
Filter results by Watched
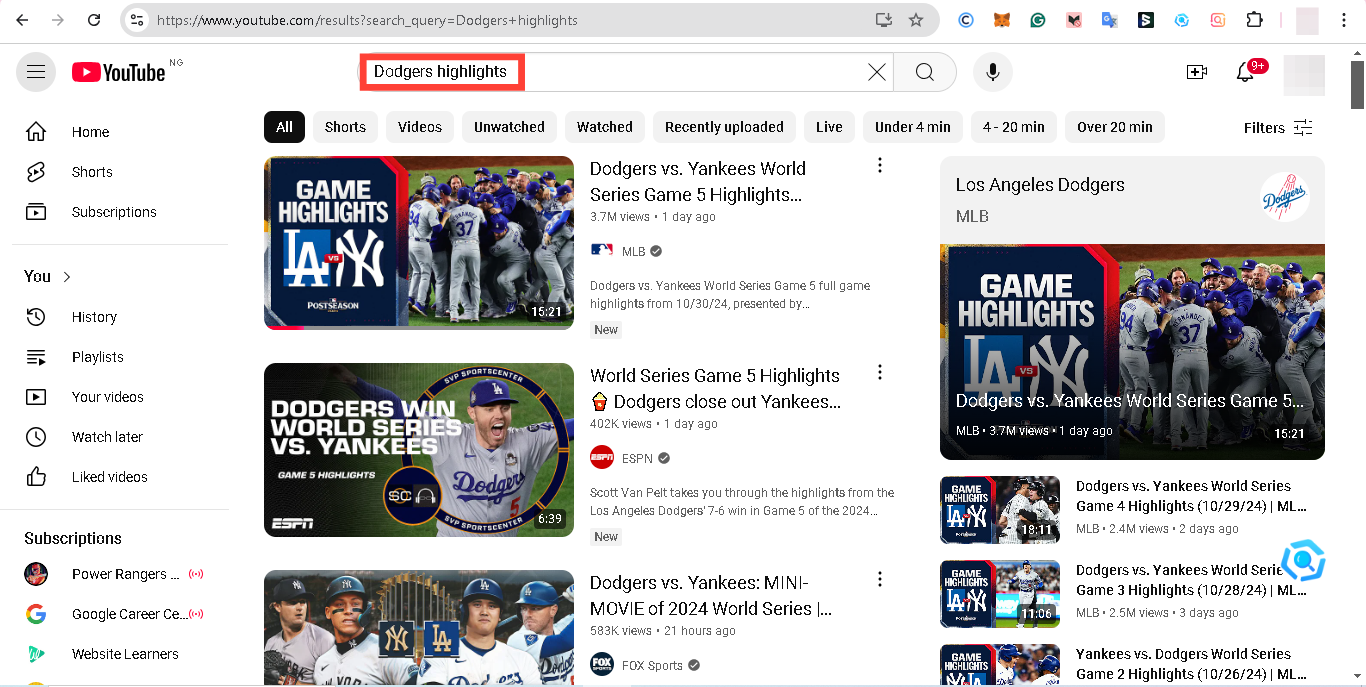[605, 127]
